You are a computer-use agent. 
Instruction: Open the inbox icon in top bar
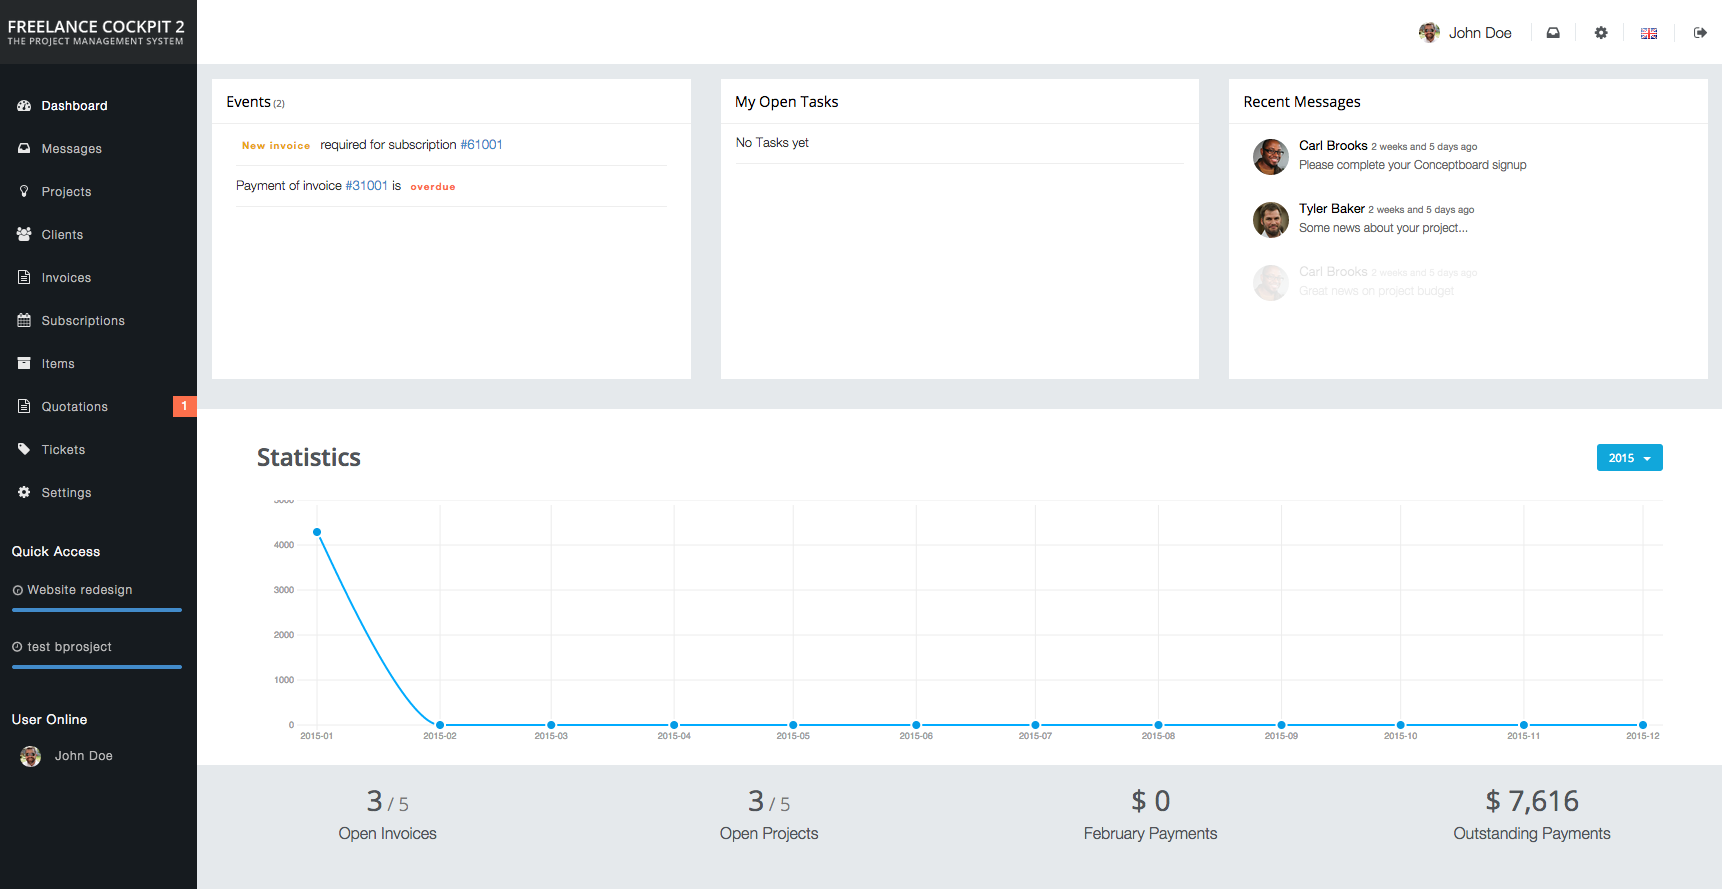pos(1553,33)
